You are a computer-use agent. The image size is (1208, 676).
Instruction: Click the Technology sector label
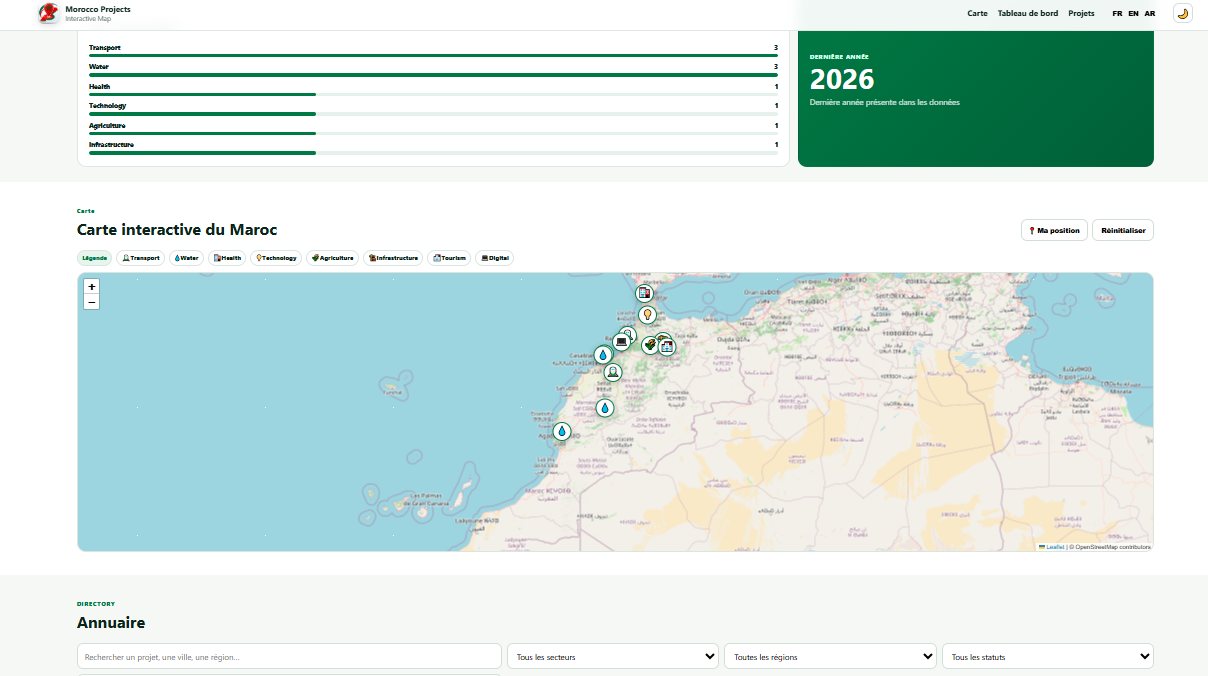click(108, 106)
